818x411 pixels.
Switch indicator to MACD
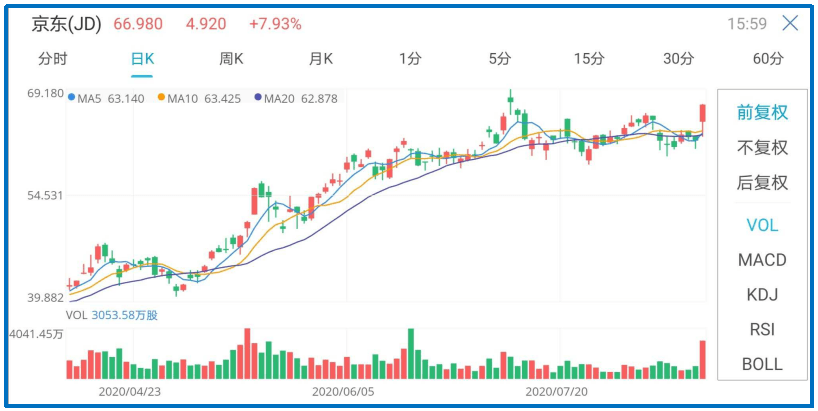pos(762,260)
